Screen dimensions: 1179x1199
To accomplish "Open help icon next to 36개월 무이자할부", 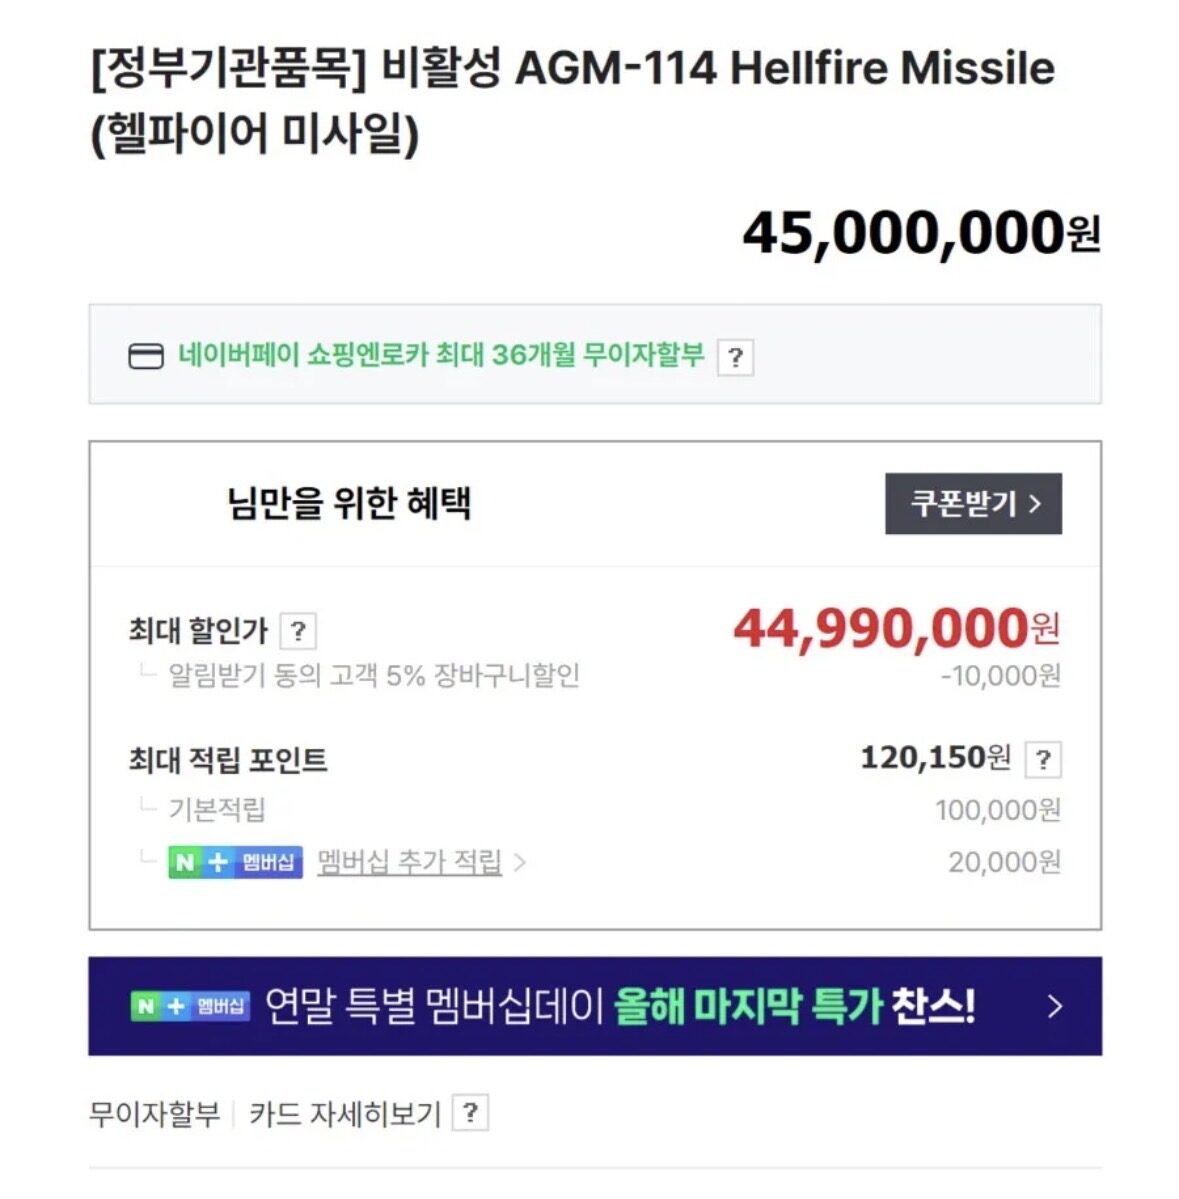I will (735, 357).
